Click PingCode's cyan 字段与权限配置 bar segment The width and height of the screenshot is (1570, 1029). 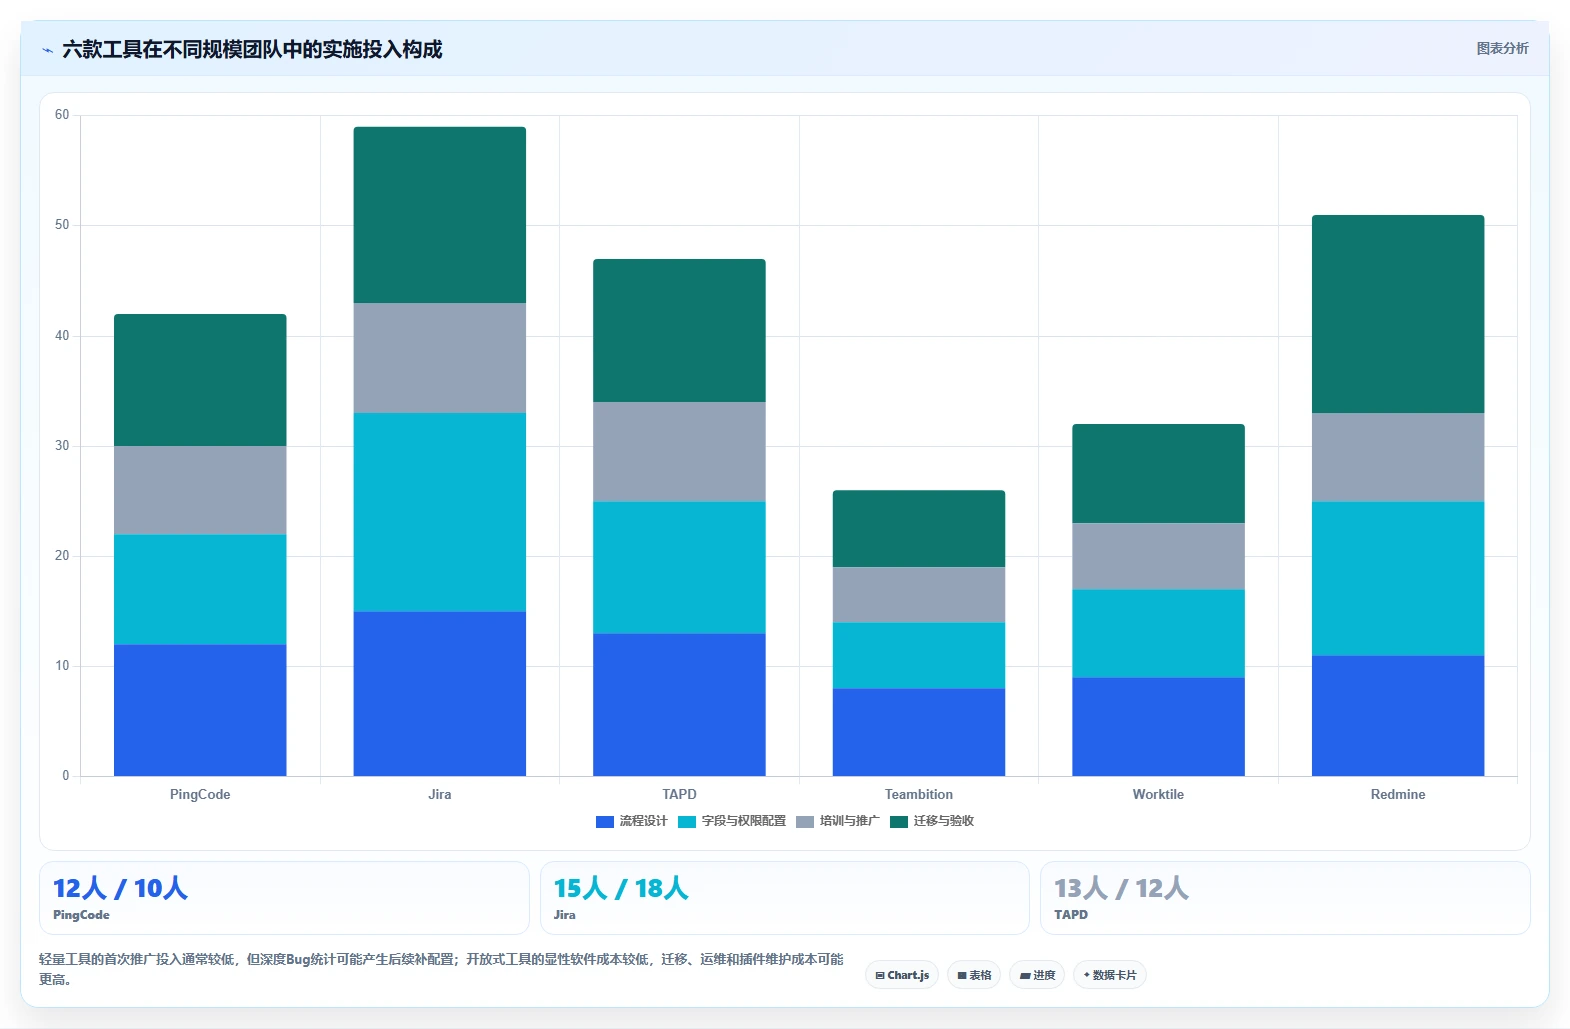click(x=200, y=589)
